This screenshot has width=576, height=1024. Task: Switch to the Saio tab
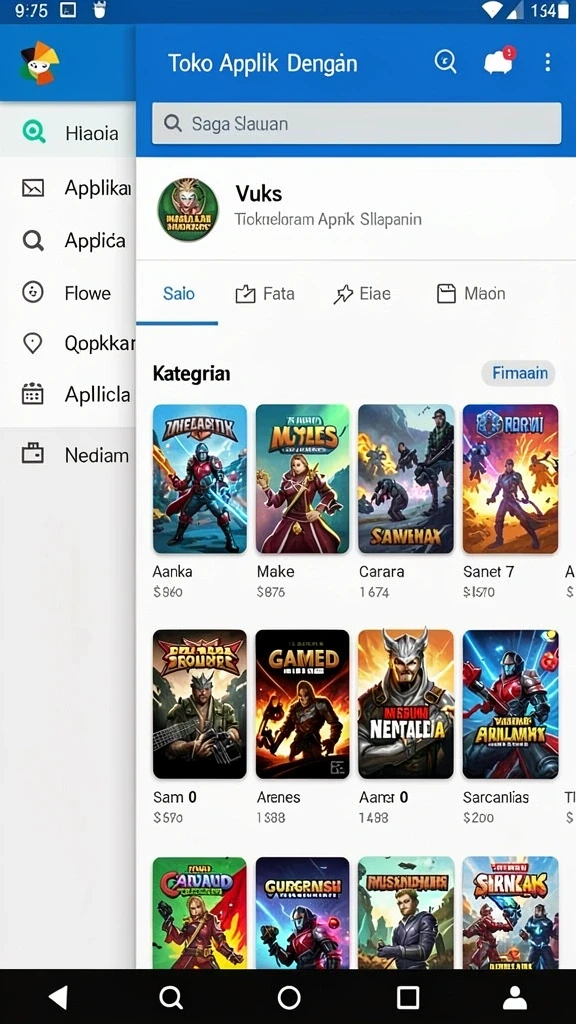[x=178, y=294]
